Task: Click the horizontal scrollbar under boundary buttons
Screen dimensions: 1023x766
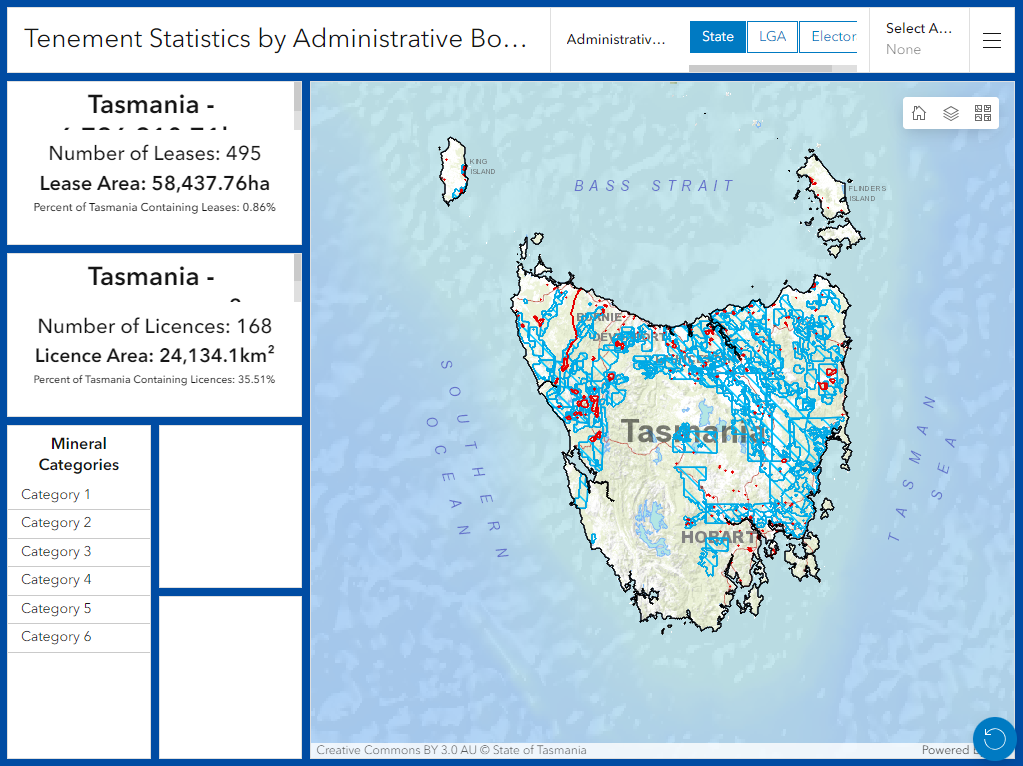Action: (x=760, y=69)
